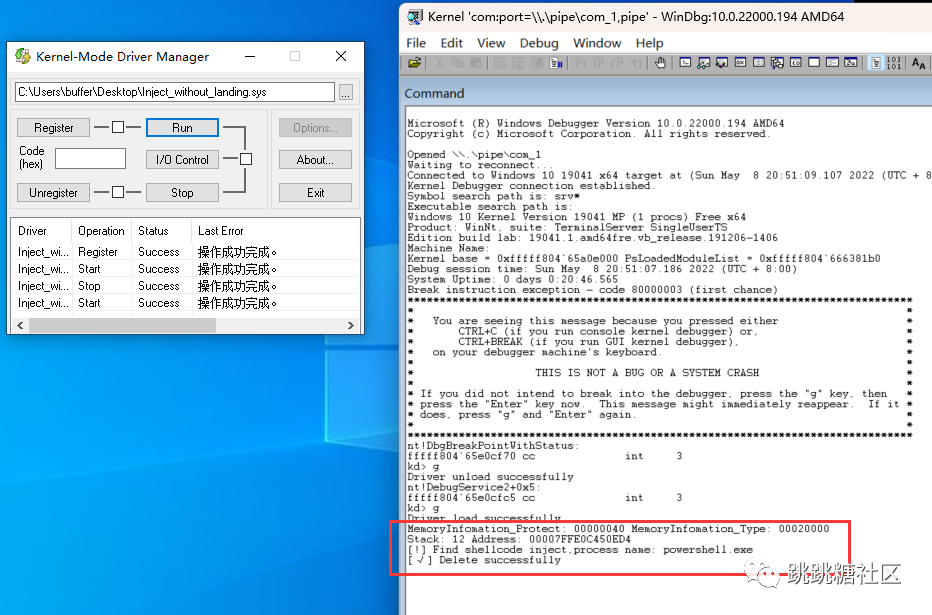
Task: Open the font settings Aa icon
Action: [x=916, y=62]
